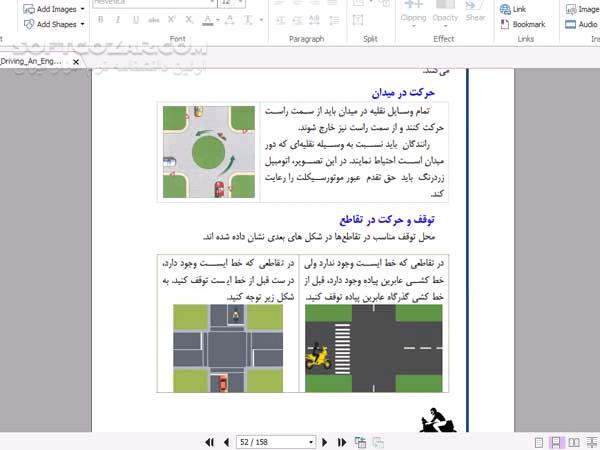600x450 pixels.
Task: Open the Add Shapes dropdown arrow
Action: point(82,24)
